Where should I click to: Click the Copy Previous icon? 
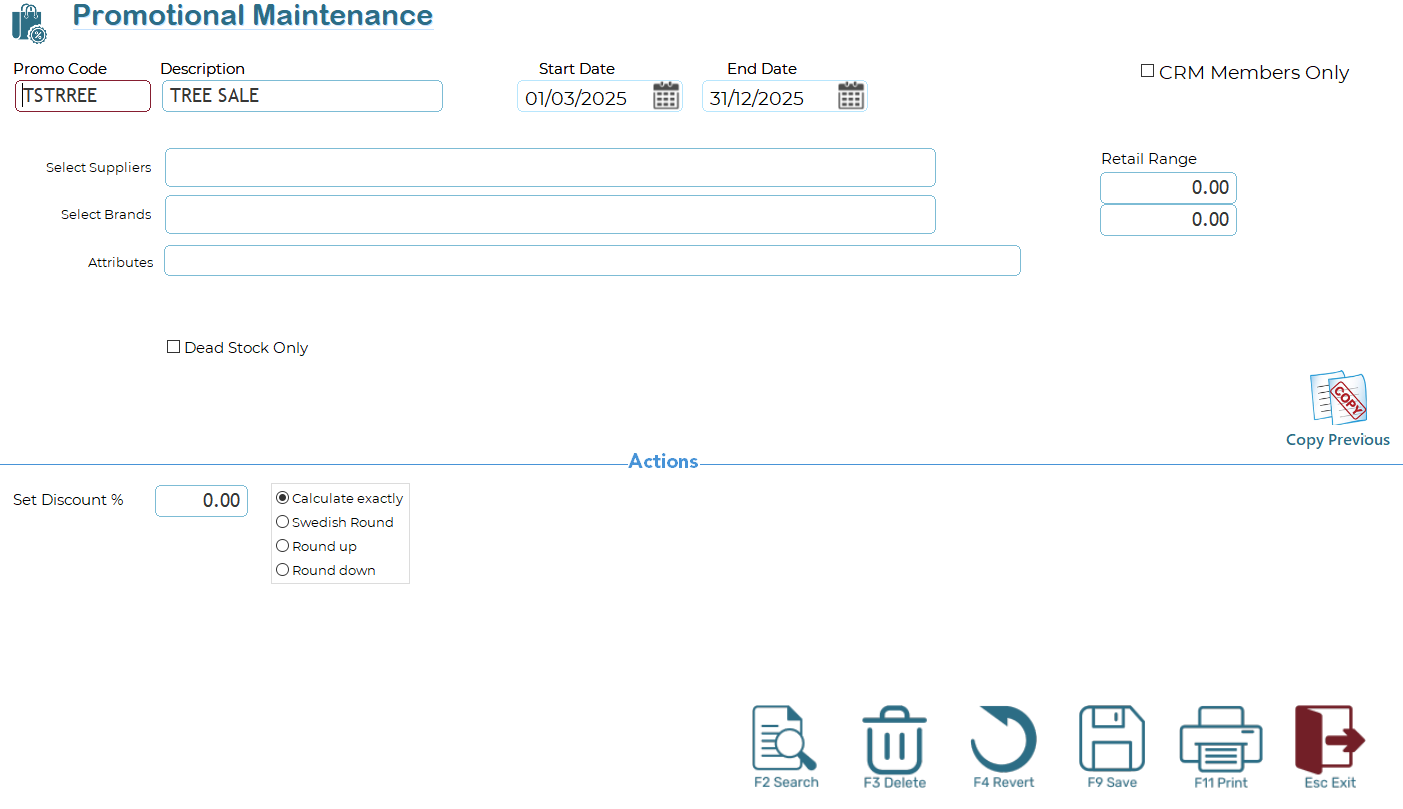tap(1338, 400)
